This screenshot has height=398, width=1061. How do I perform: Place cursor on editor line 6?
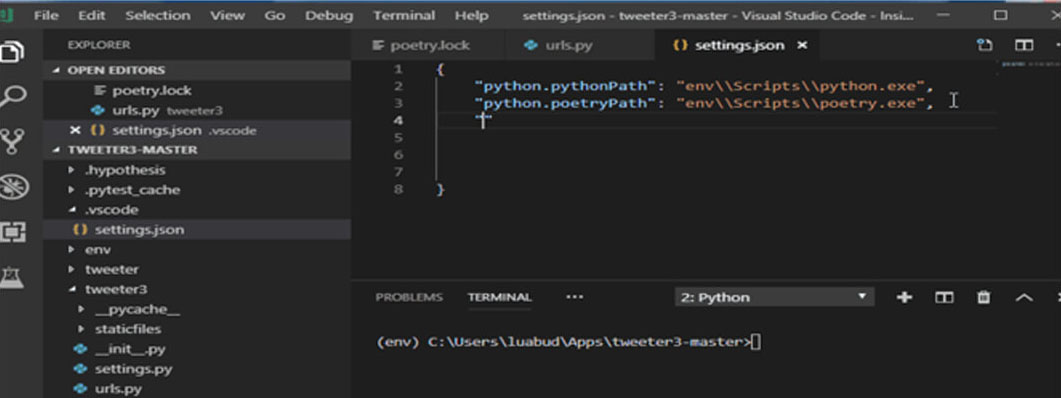point(717,155)
